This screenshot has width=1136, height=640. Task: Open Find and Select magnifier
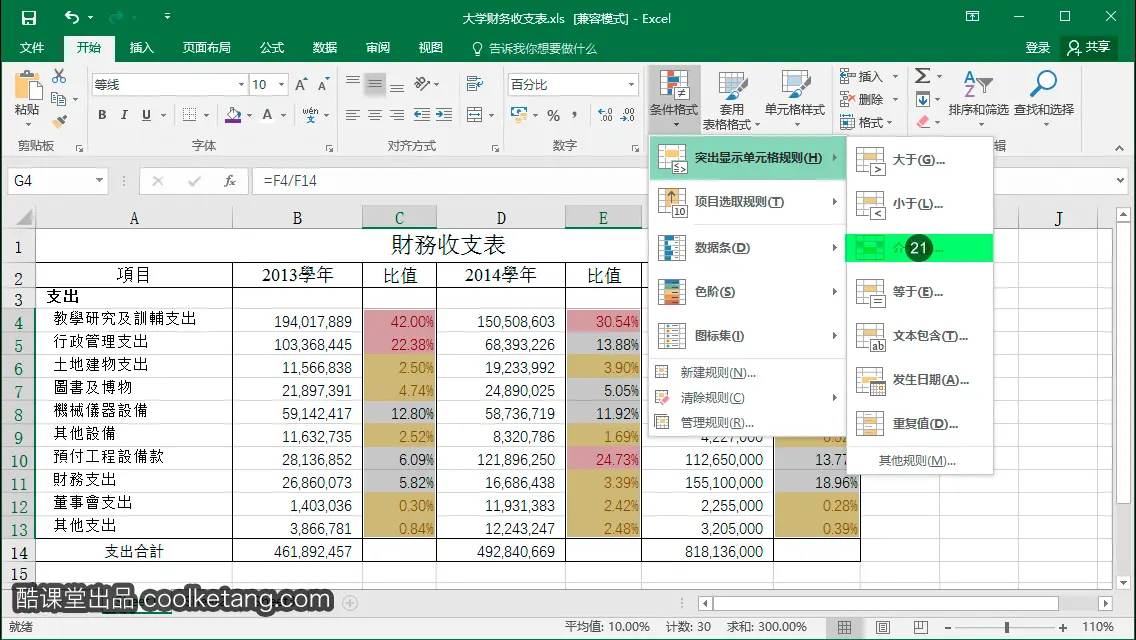click(1043, 98)
